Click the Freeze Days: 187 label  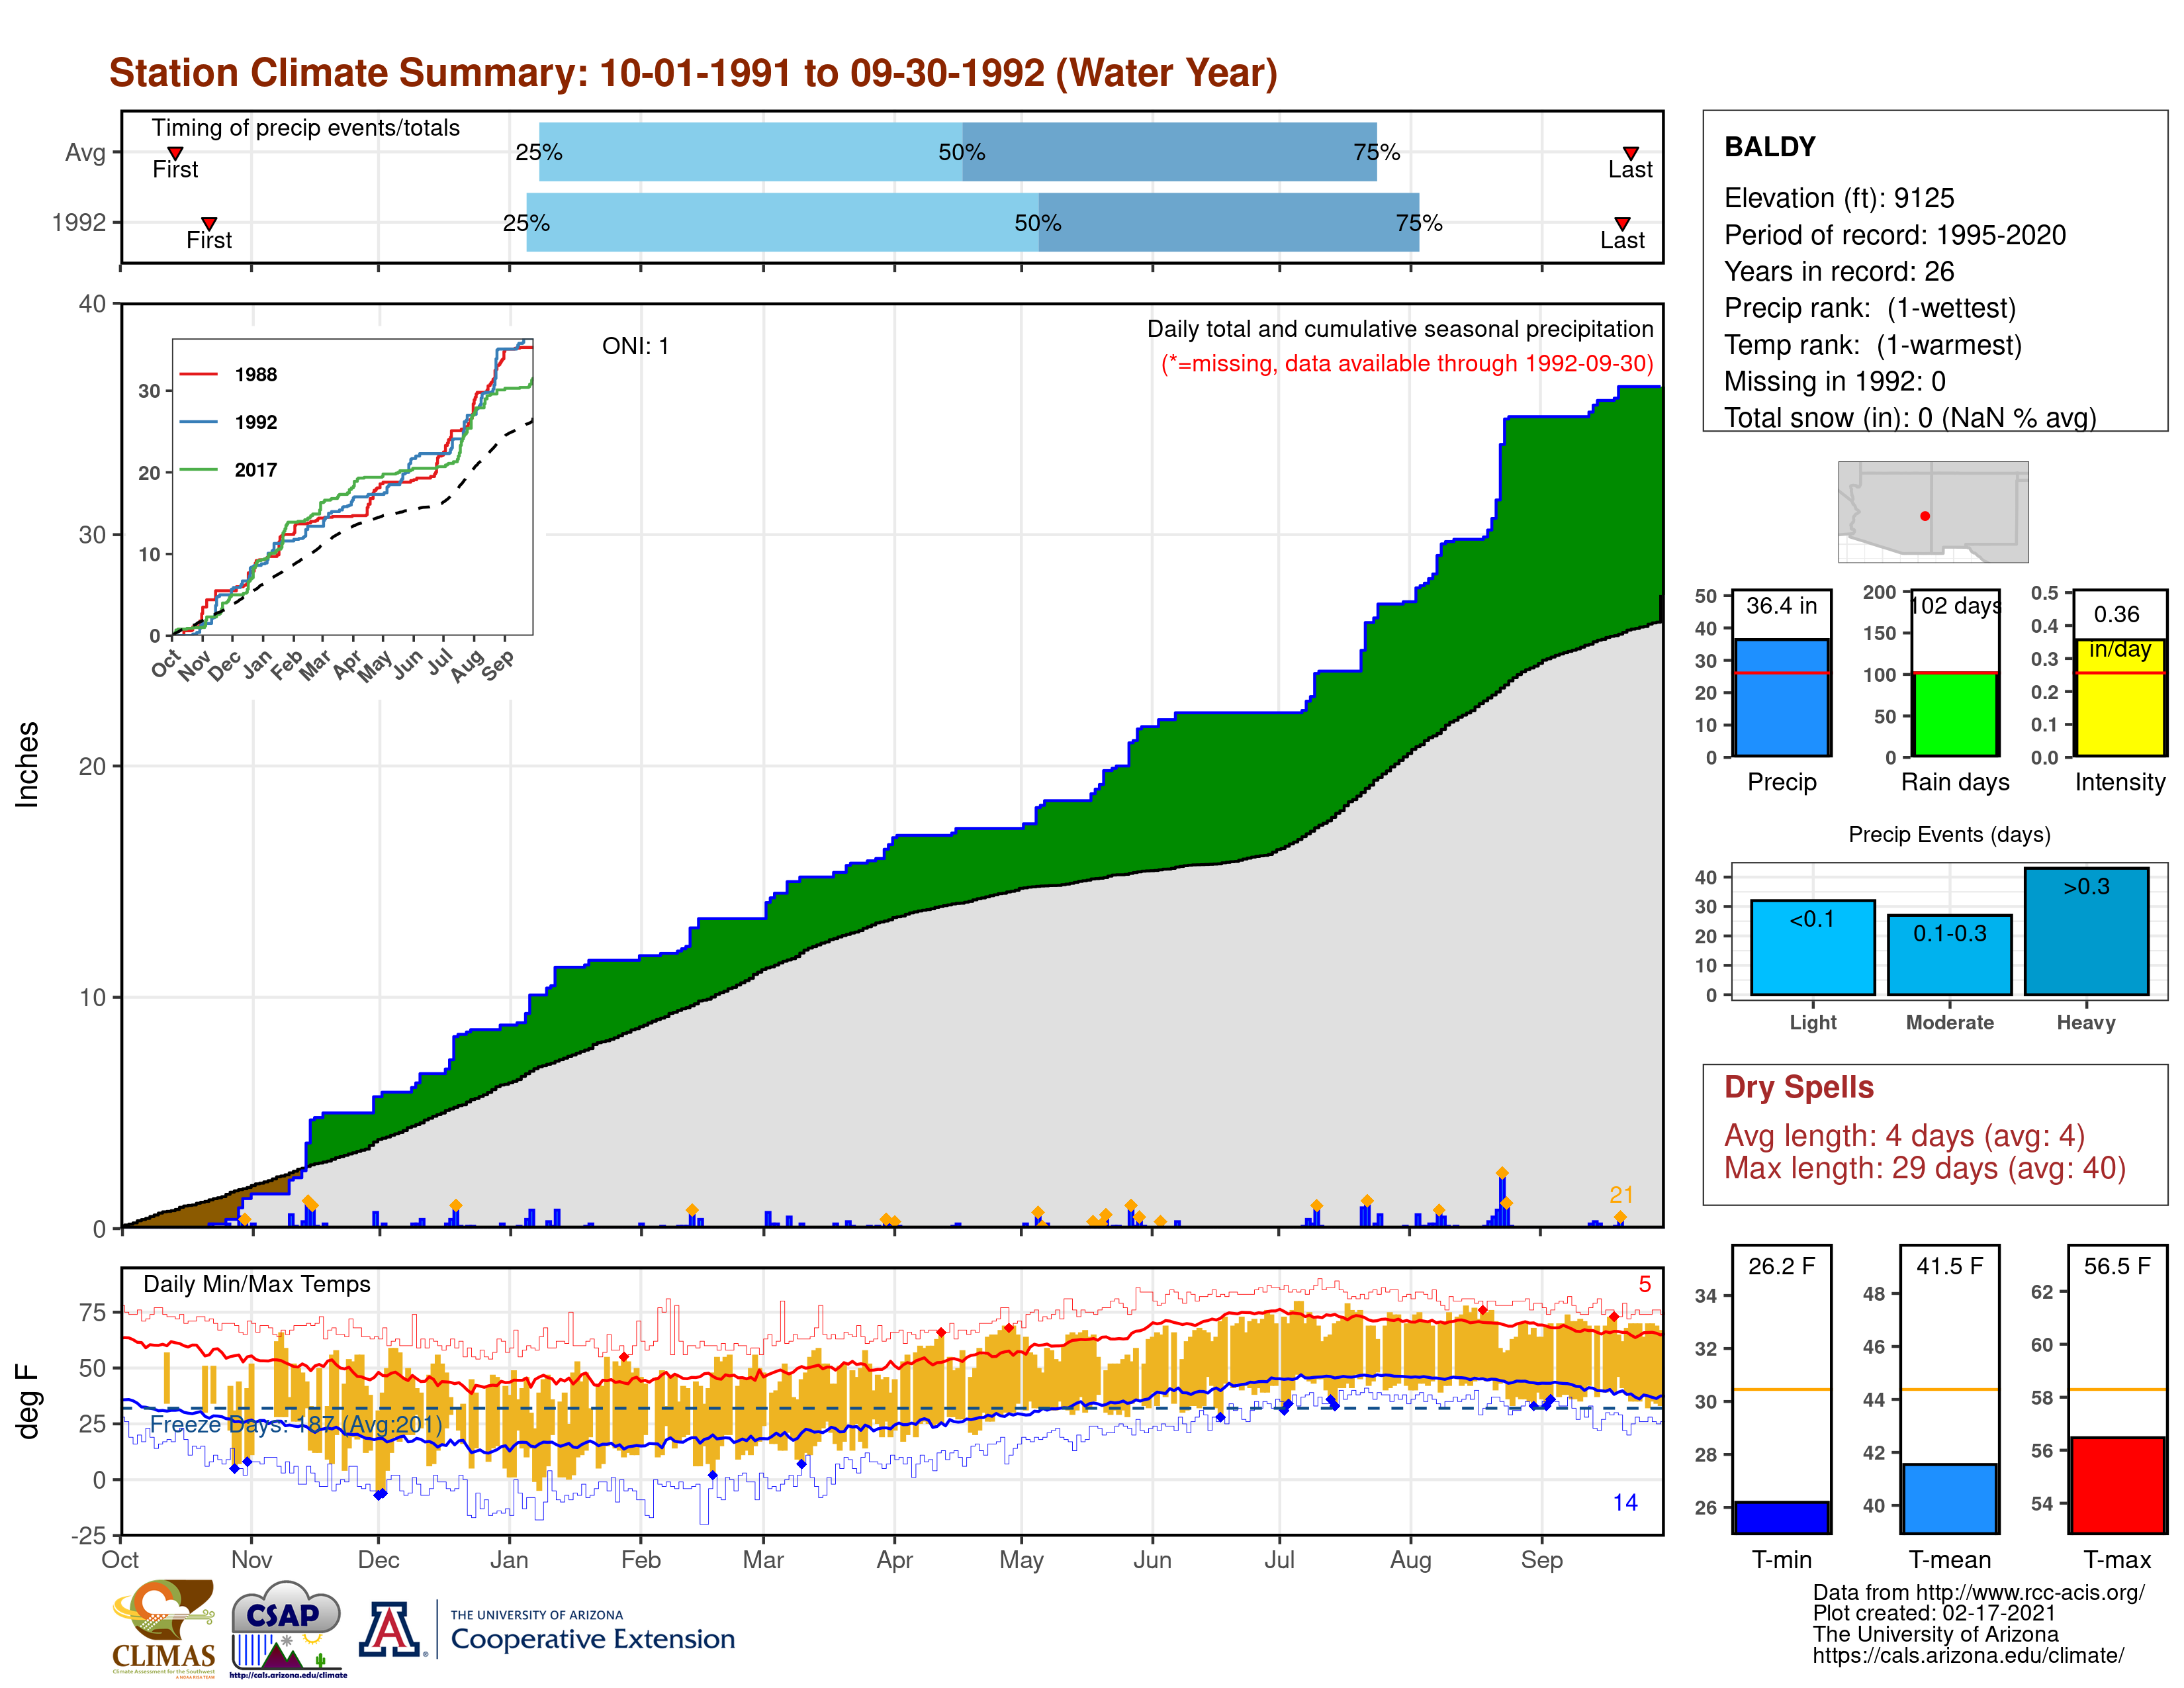(296, 1424)
